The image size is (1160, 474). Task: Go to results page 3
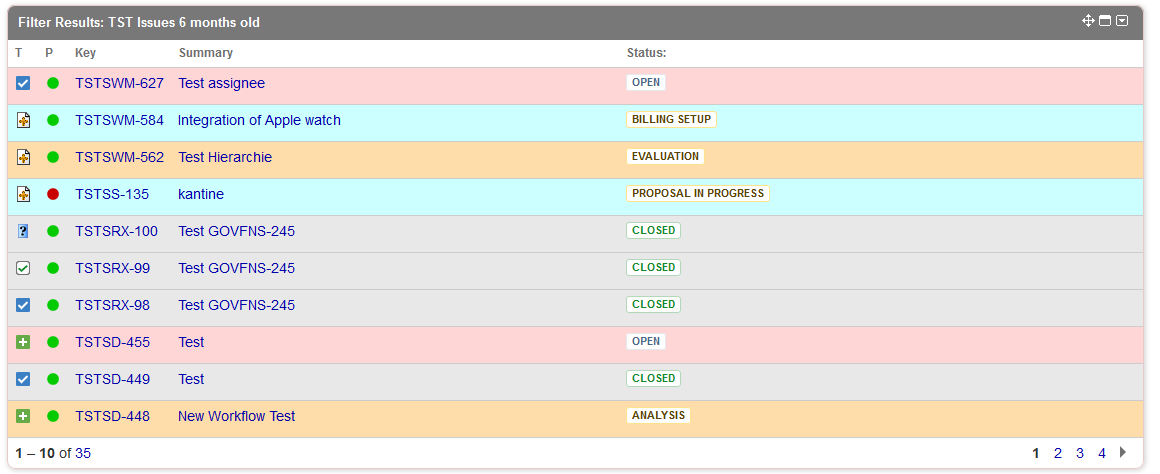1080,453
